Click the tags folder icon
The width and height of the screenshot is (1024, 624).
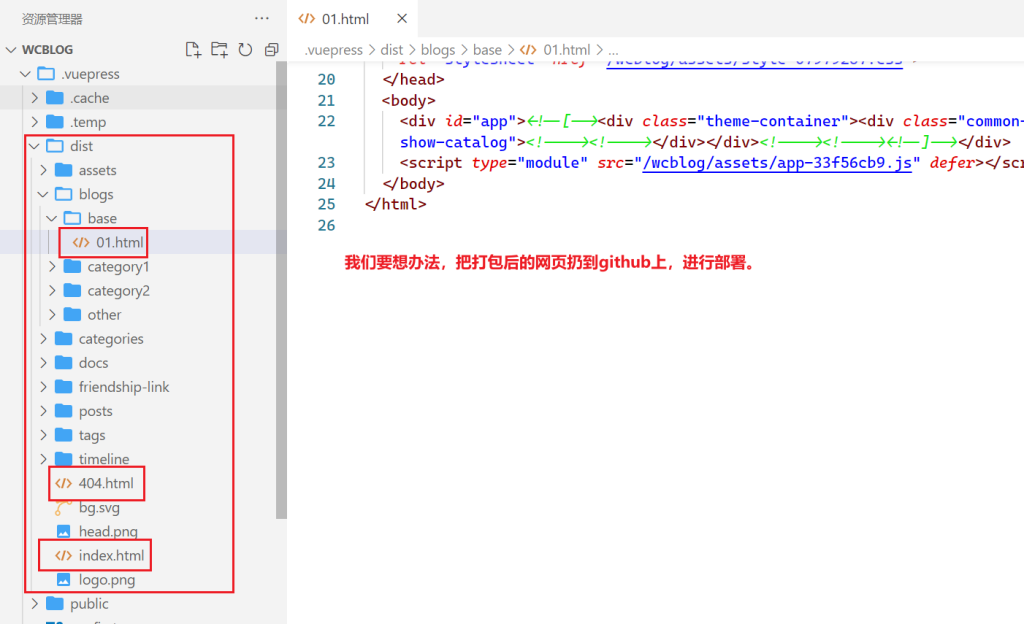63,435
